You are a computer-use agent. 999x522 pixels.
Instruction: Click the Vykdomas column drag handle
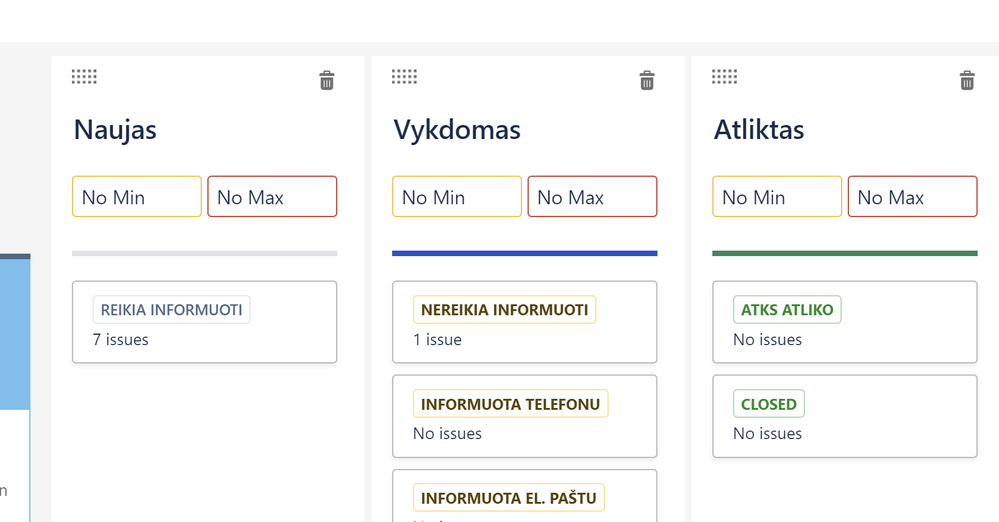click(x=405, y=77)
